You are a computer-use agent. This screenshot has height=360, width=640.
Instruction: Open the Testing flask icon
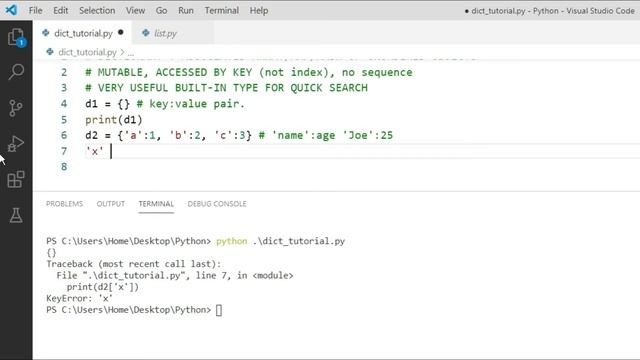(x=16, y=216)
